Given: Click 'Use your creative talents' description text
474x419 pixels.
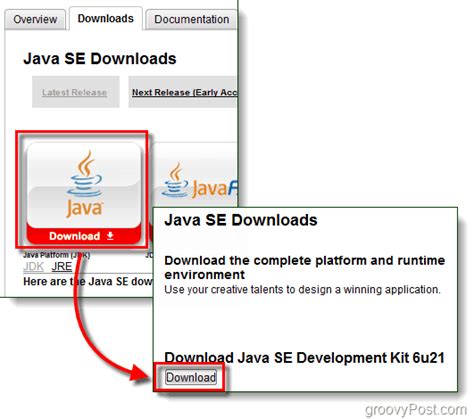Looking at the screenshot, I should pos(302,289).
